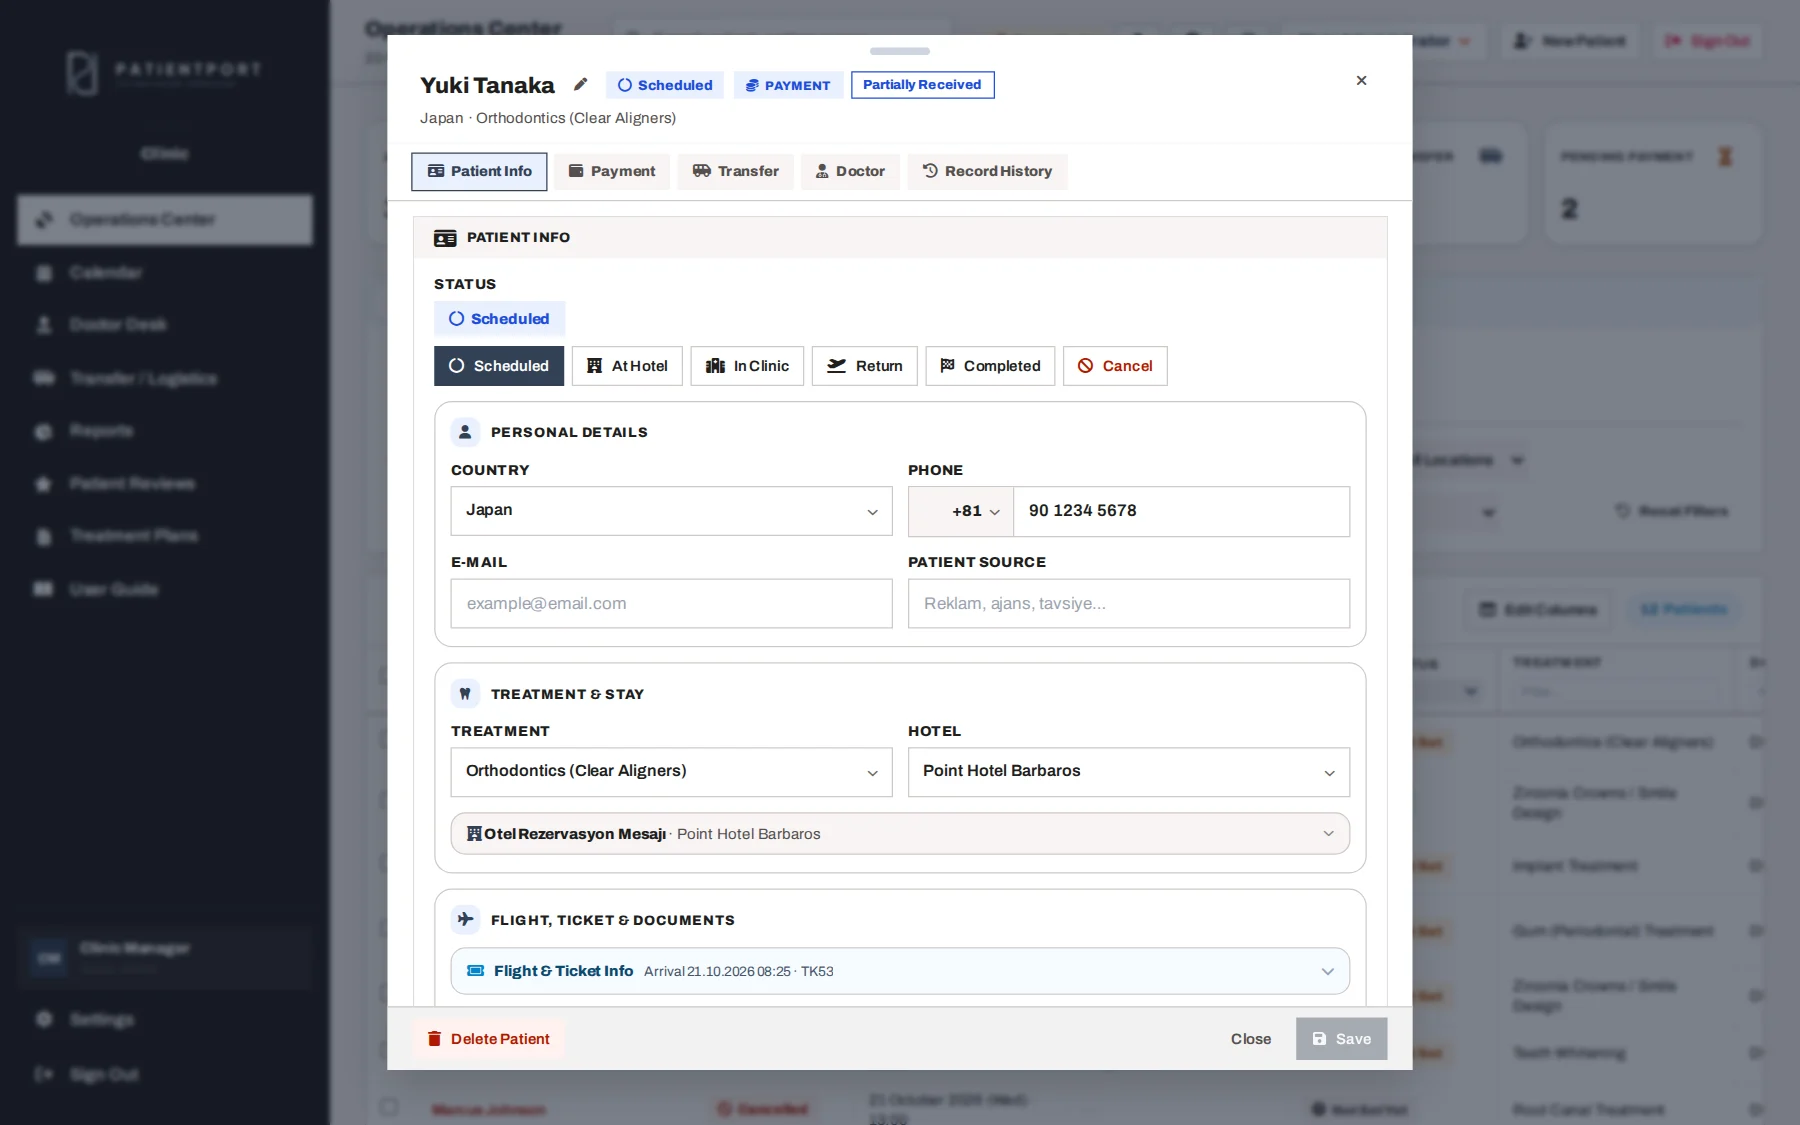The image size is (1800, 1125).
Task: Open the Payment tab
Action: (x=612, y=171)
